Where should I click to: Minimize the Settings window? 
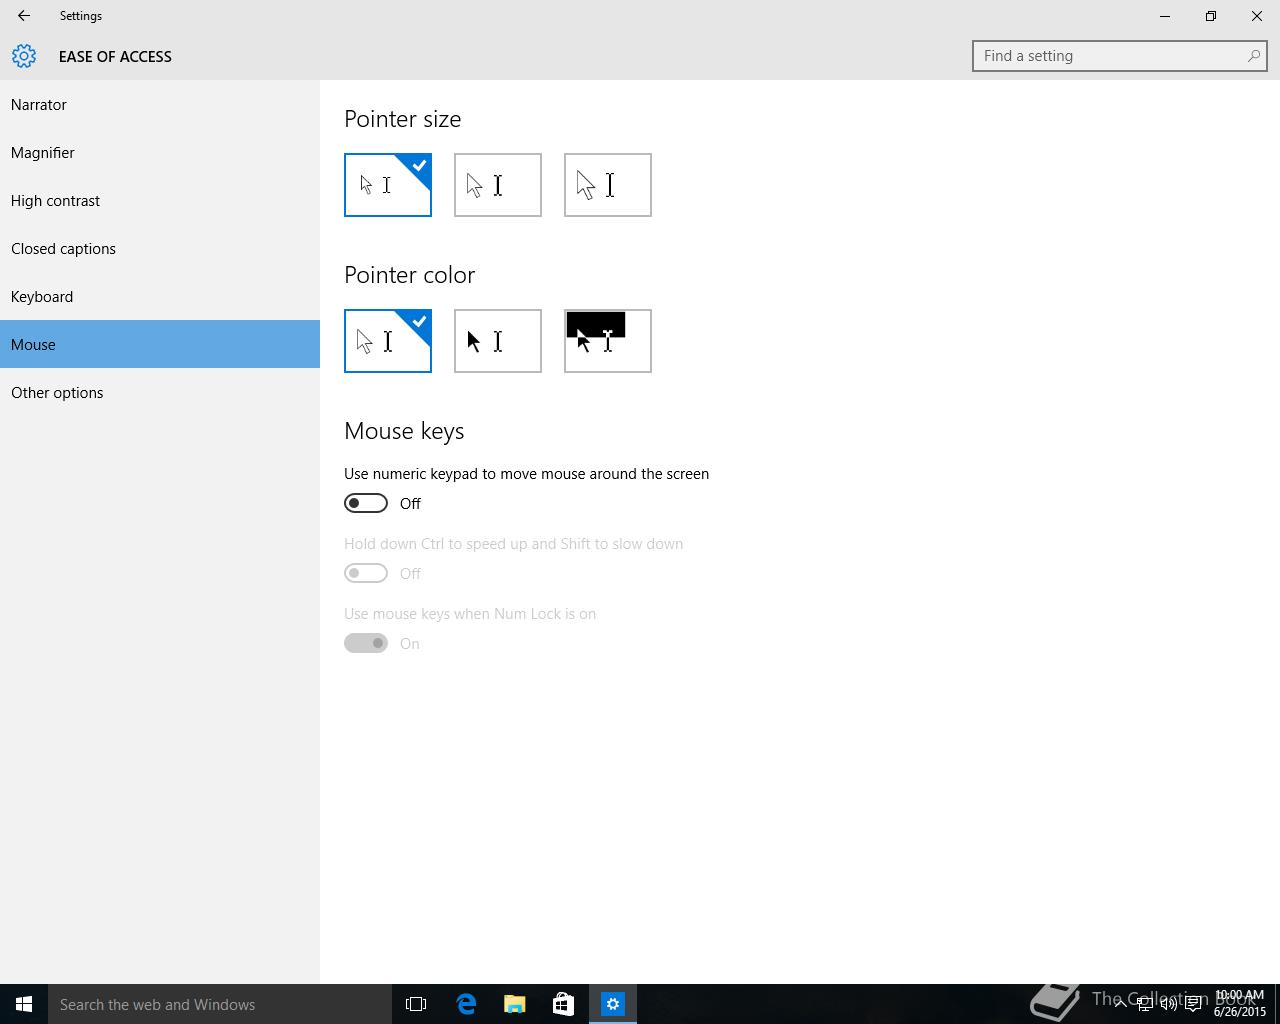tap(1165, 16)
